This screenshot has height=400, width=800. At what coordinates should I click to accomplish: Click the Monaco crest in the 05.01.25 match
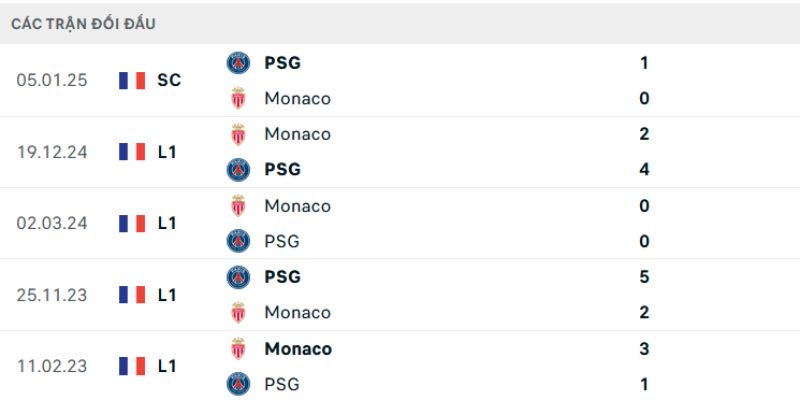pos(238,98)
